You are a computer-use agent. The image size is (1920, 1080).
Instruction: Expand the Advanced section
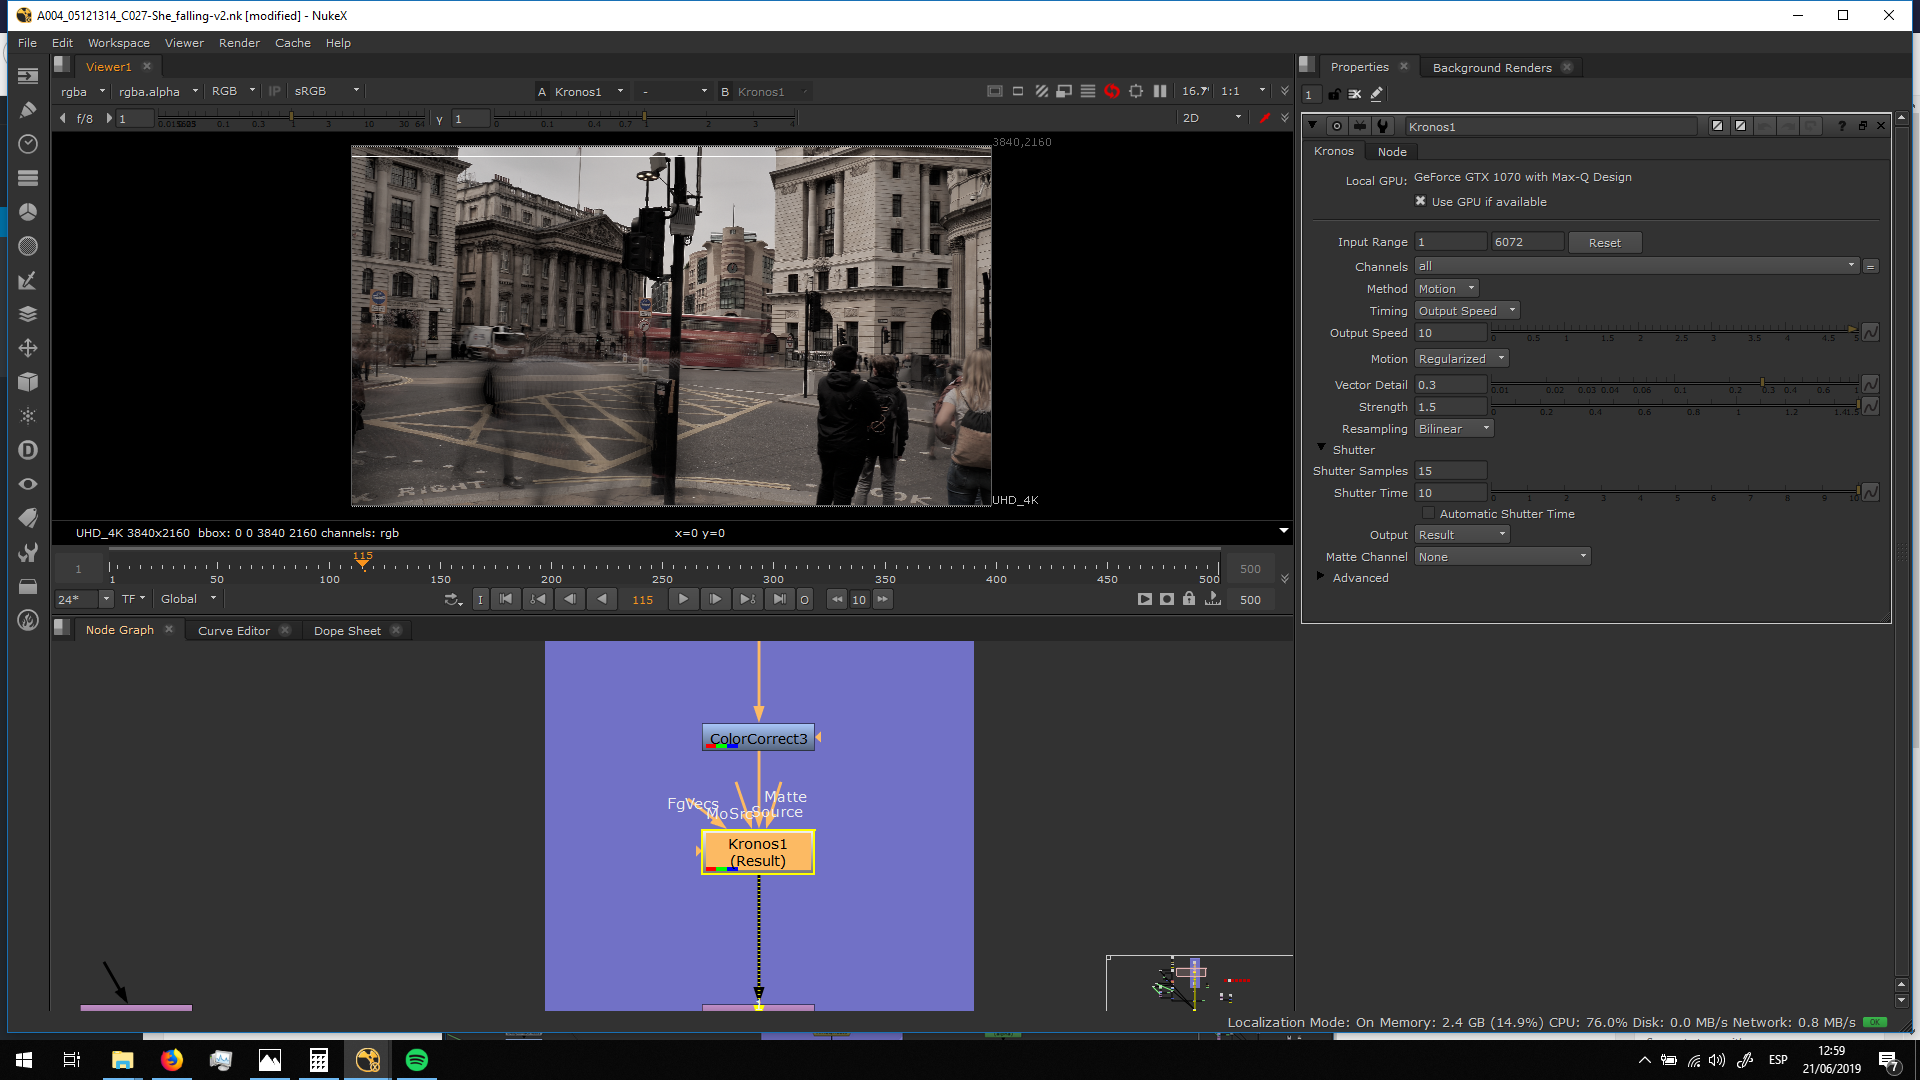tap(1321, 577)
